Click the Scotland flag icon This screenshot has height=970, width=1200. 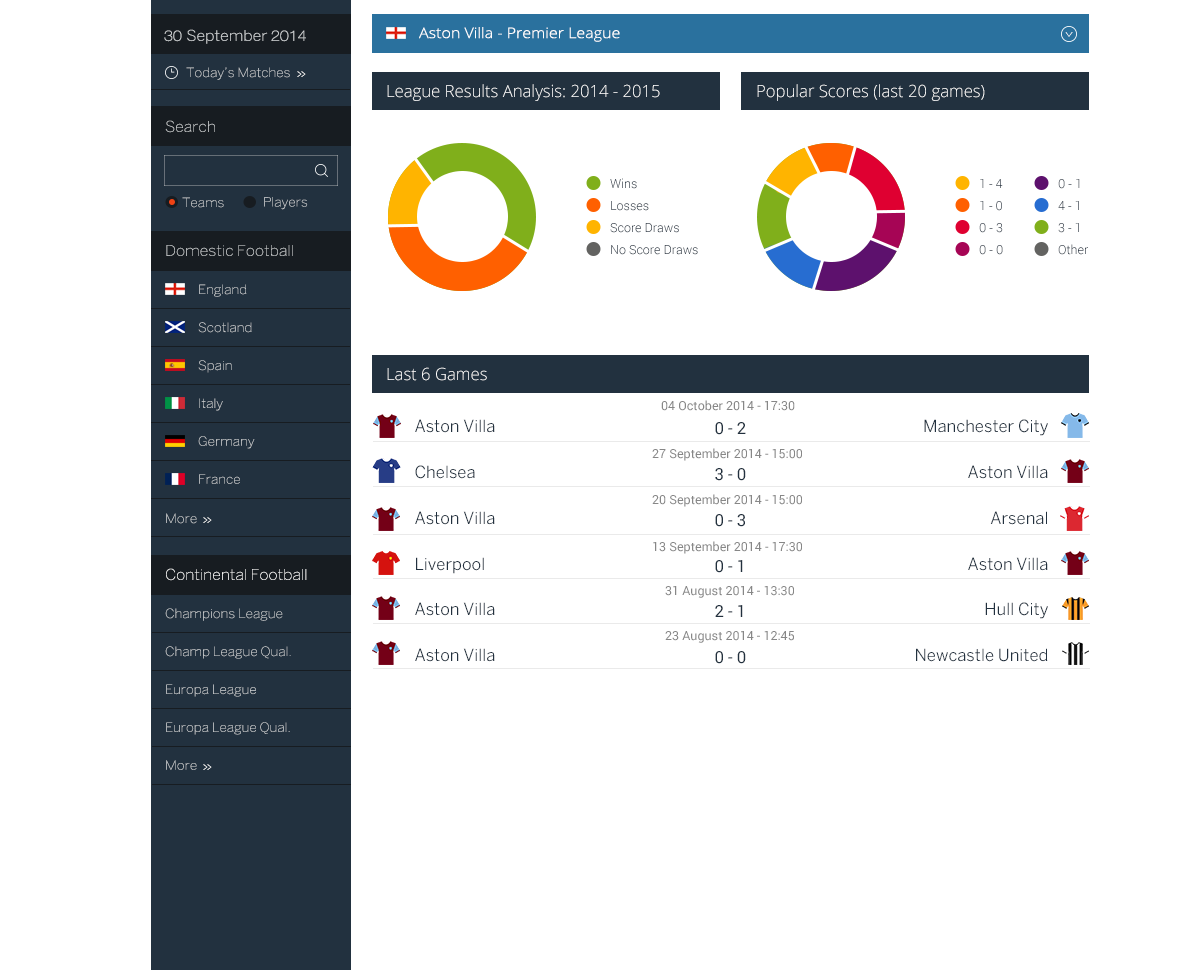coord(175,327)
